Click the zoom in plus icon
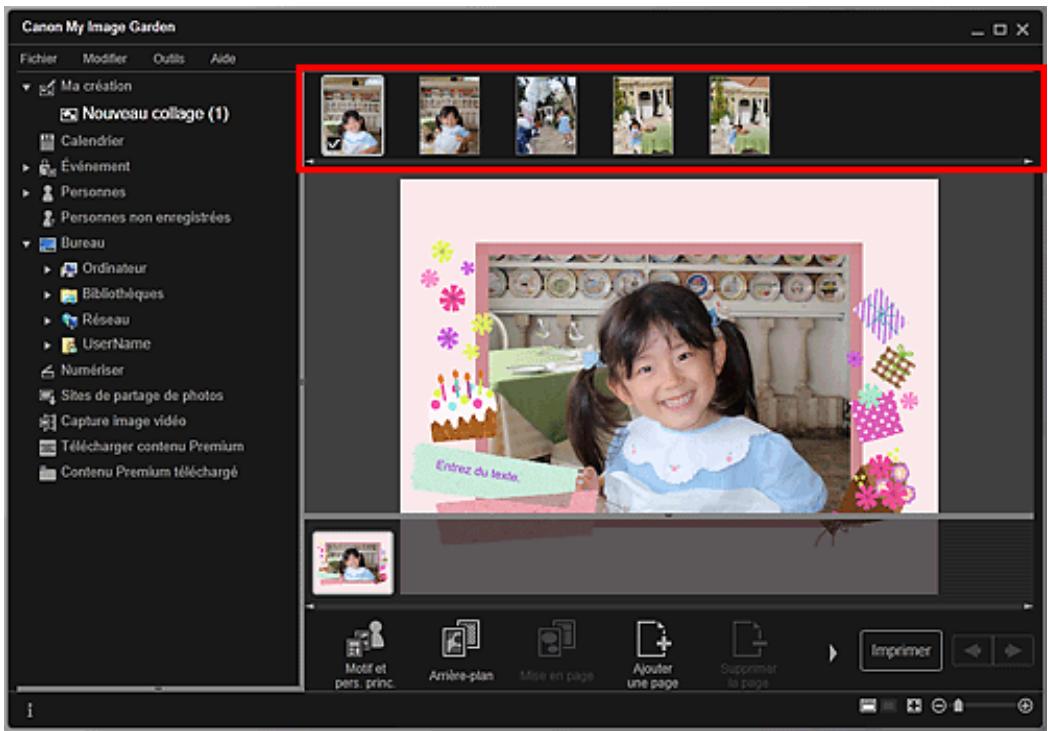 [1025, 705]
